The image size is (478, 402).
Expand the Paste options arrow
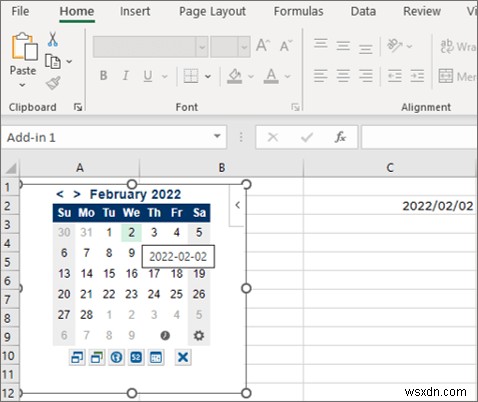[22, 85]
